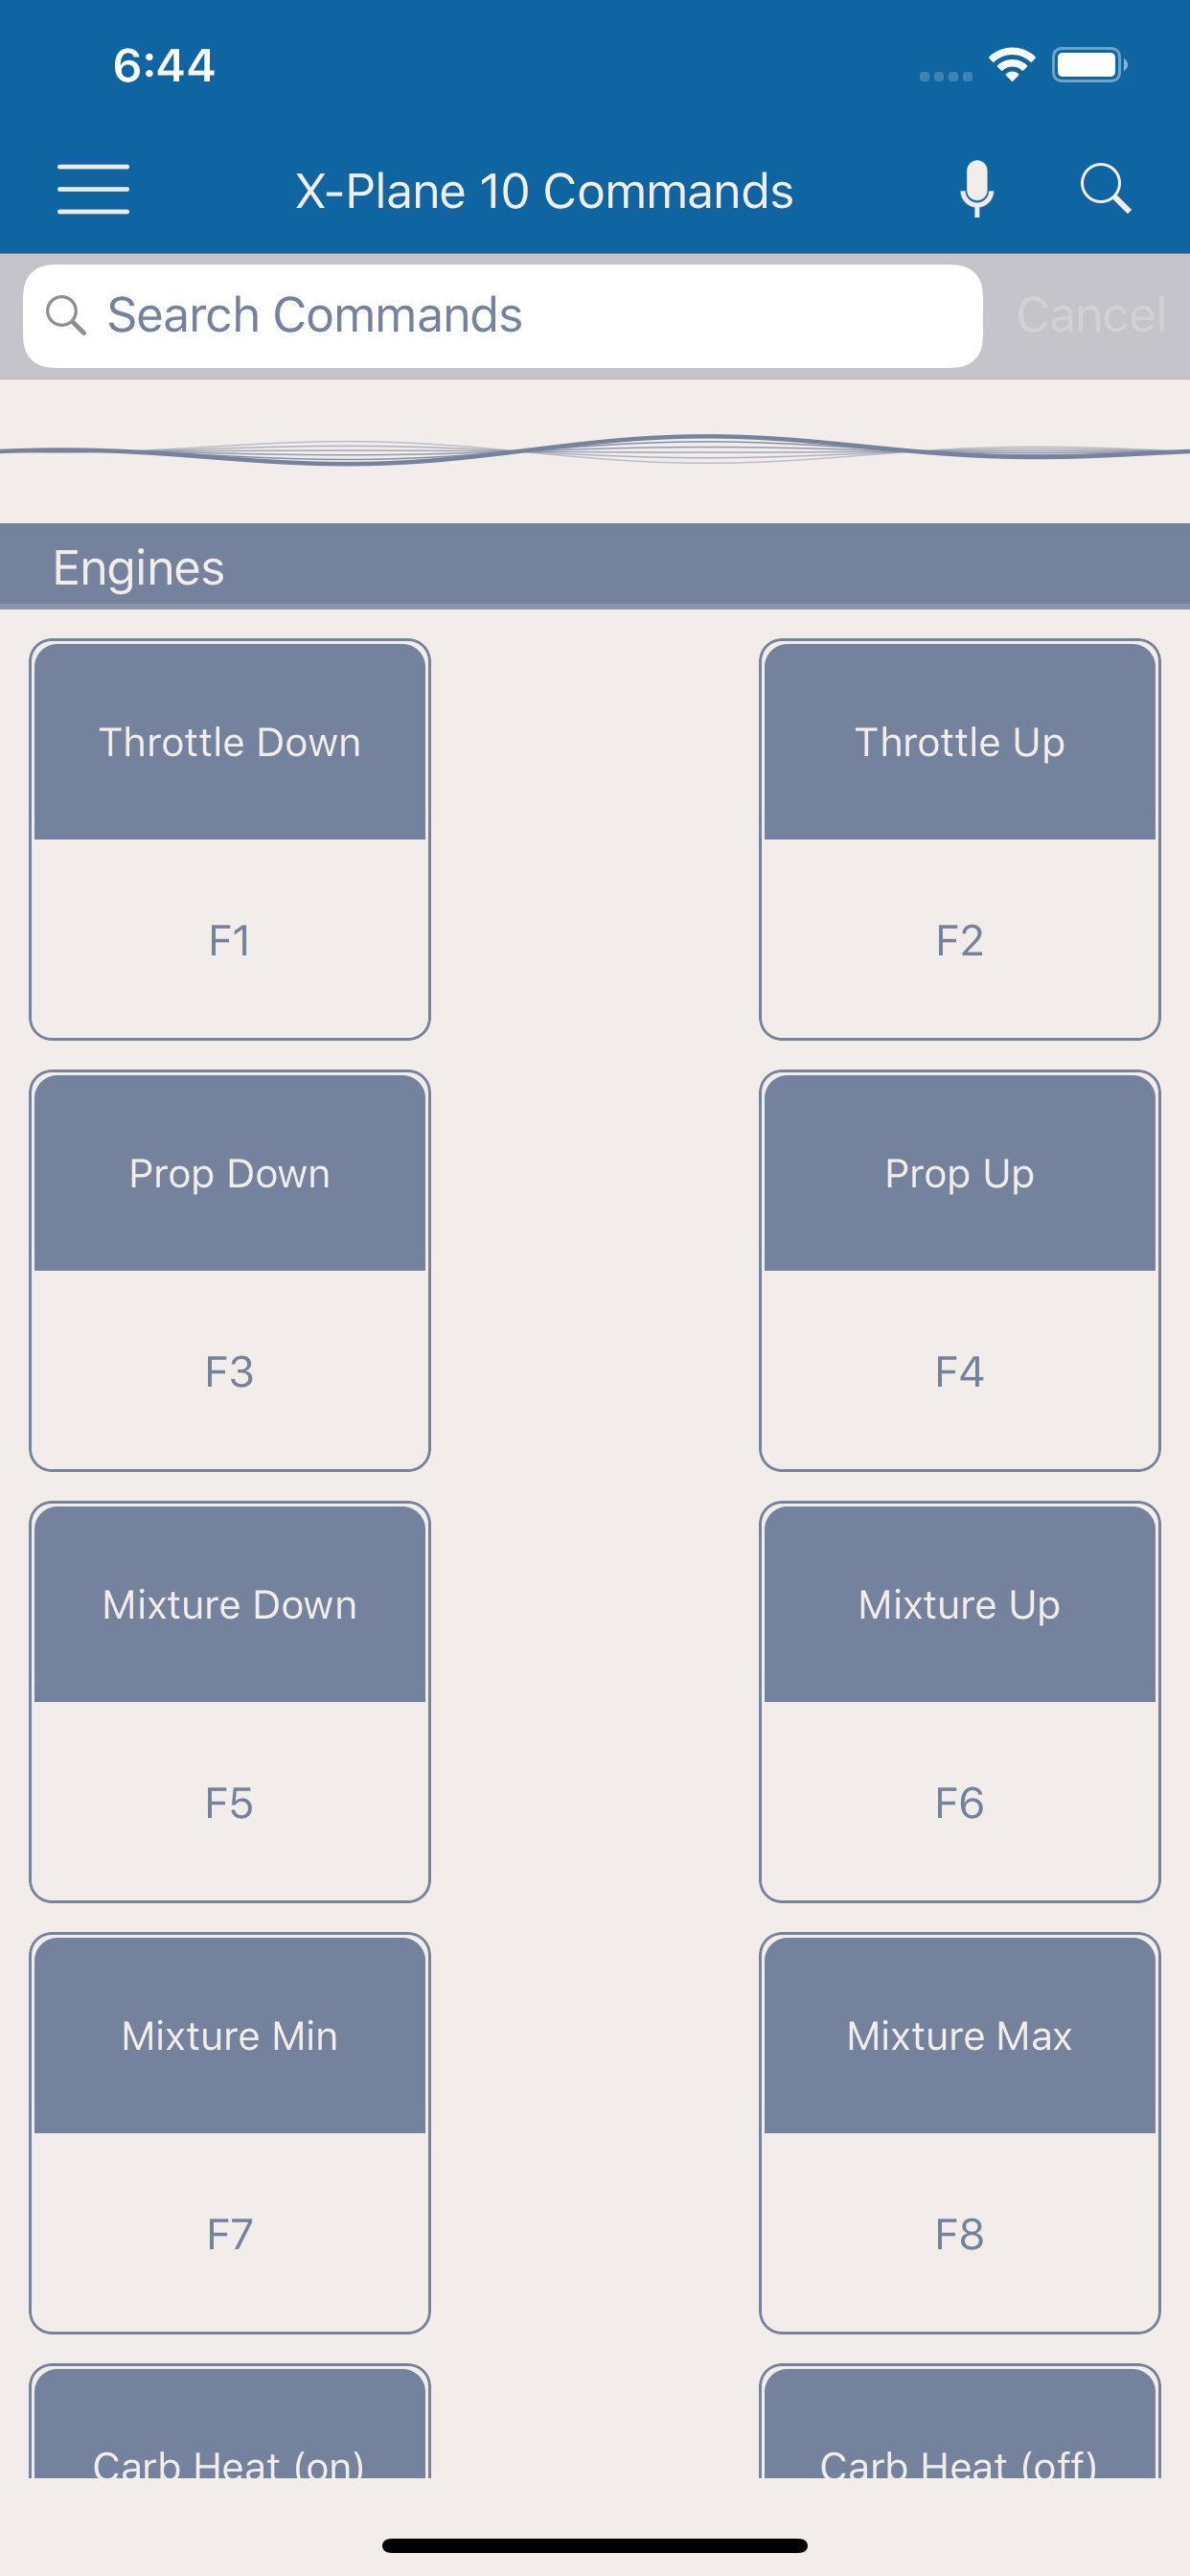
Task: Open the hamburger menu
Action: point(93,189)
